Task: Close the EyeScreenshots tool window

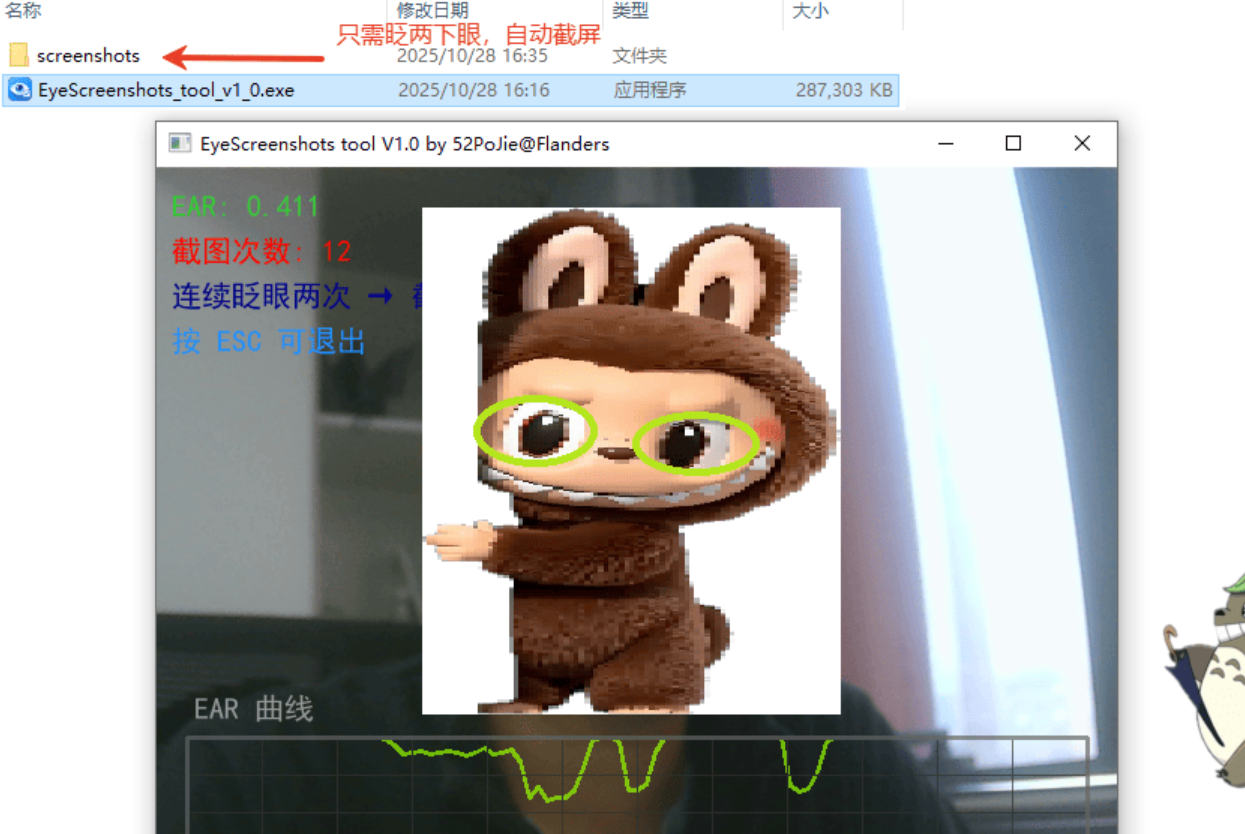Action: pyautogui.click(x=1081, y=144)
